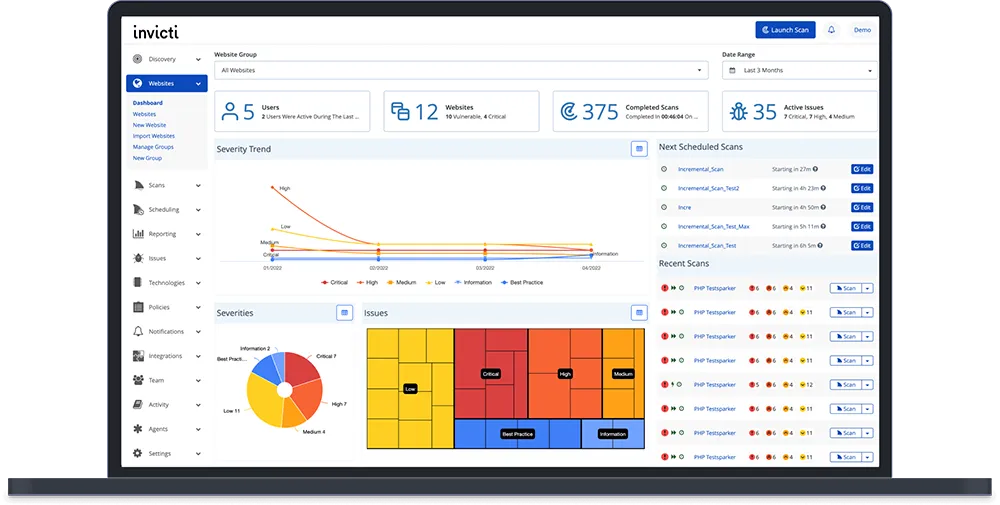This screenshot has height=505, width=1000.
Task: Open Severity Trend calendar view icon
Action: 639,149
